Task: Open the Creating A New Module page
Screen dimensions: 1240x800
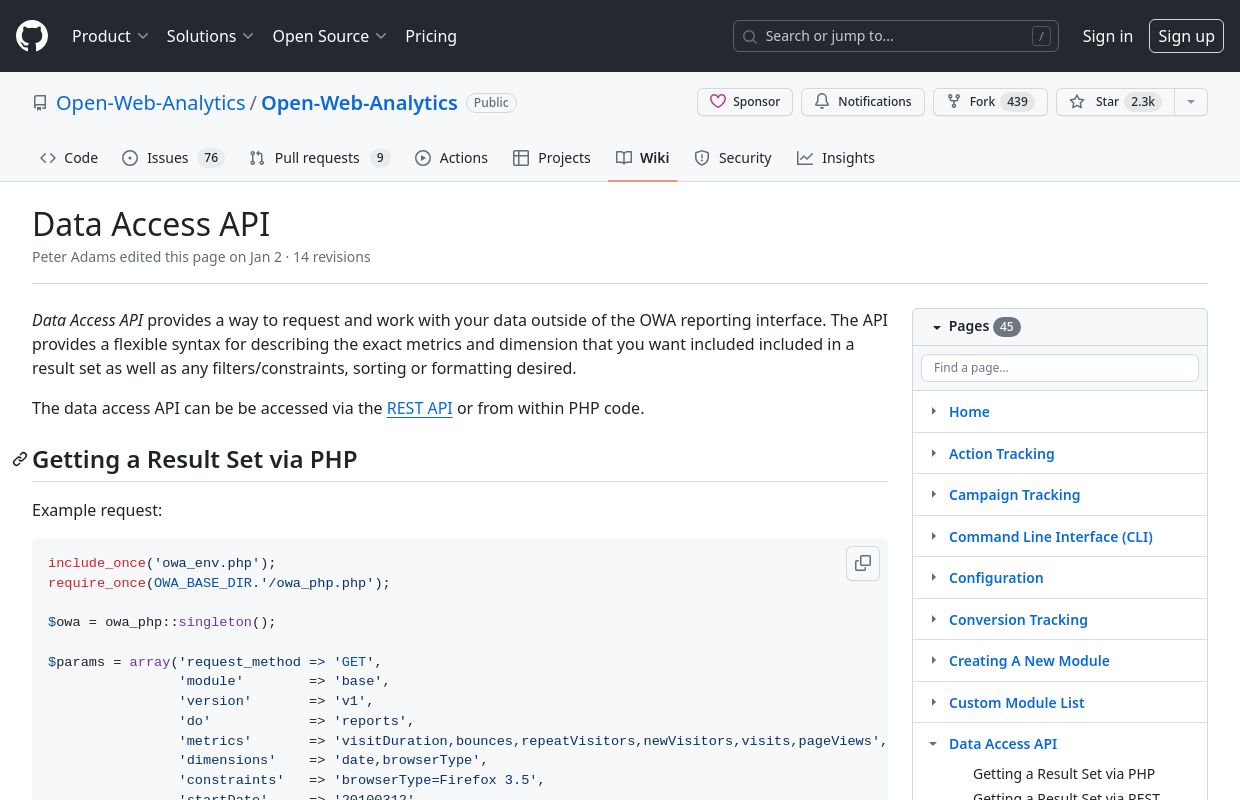Action: (x=1029, y=661)
